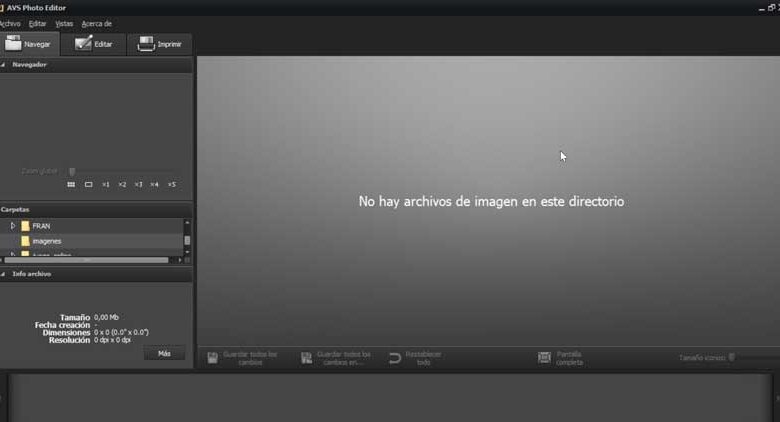Screen dimensions: 780x422
Task: Select the FRAN folder
Action: click(41, 226)
